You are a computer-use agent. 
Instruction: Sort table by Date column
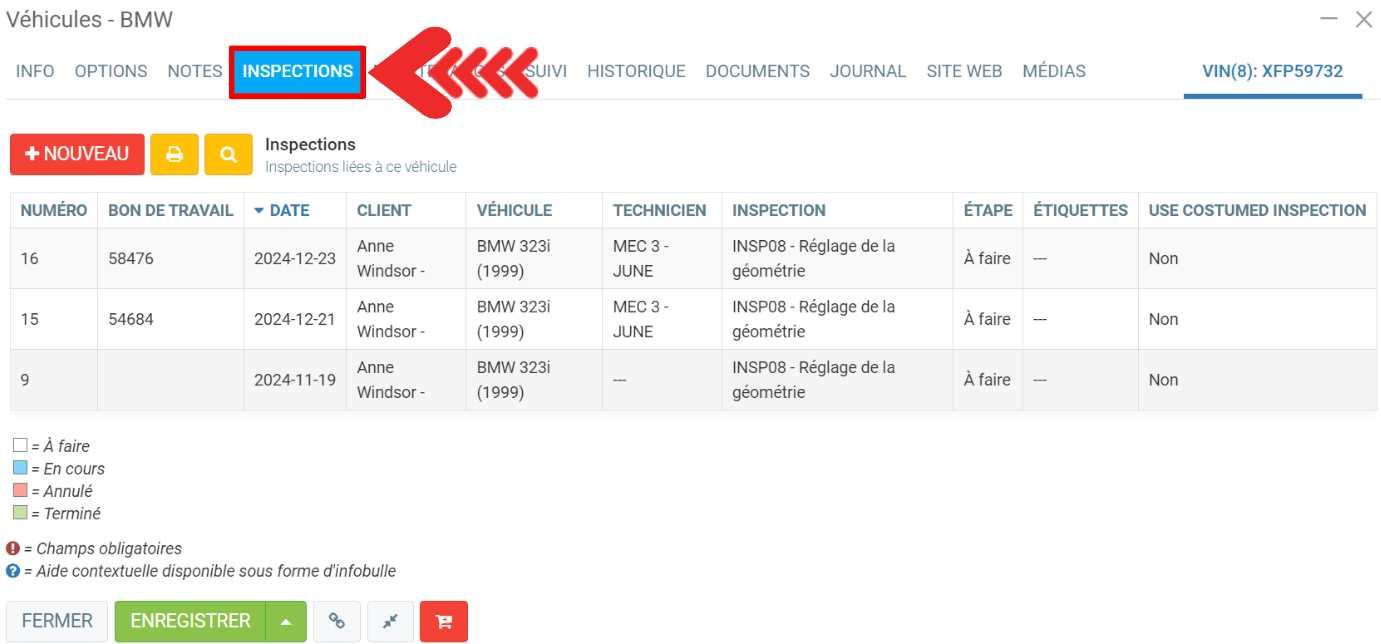click(288, 210)
